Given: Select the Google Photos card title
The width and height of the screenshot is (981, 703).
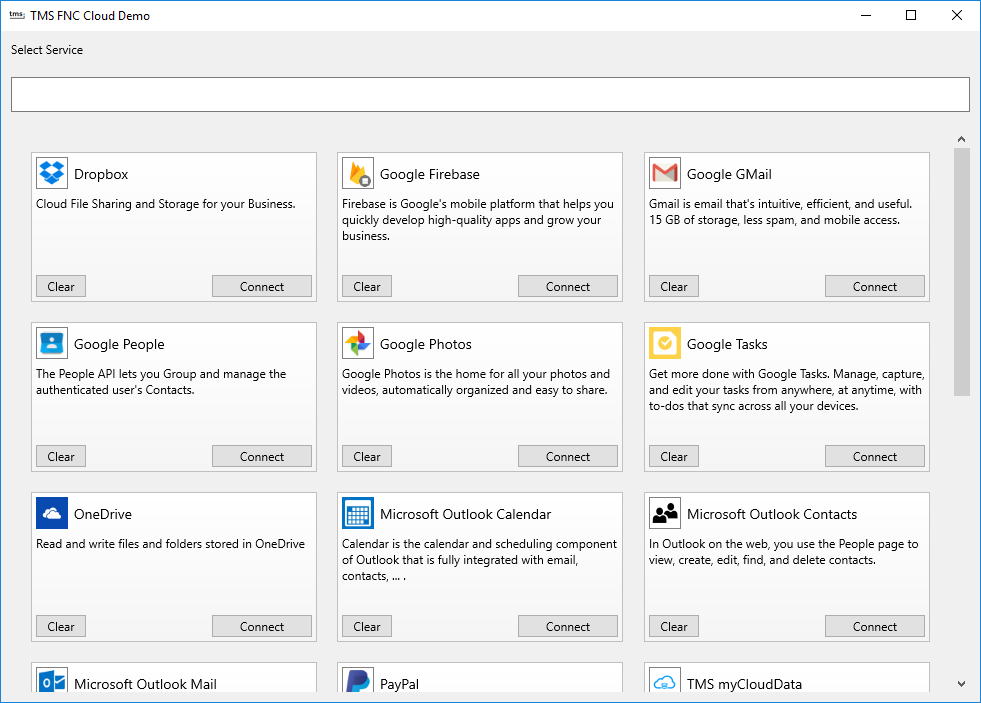Looking at the screenshot, I should [x=425, y=344].
